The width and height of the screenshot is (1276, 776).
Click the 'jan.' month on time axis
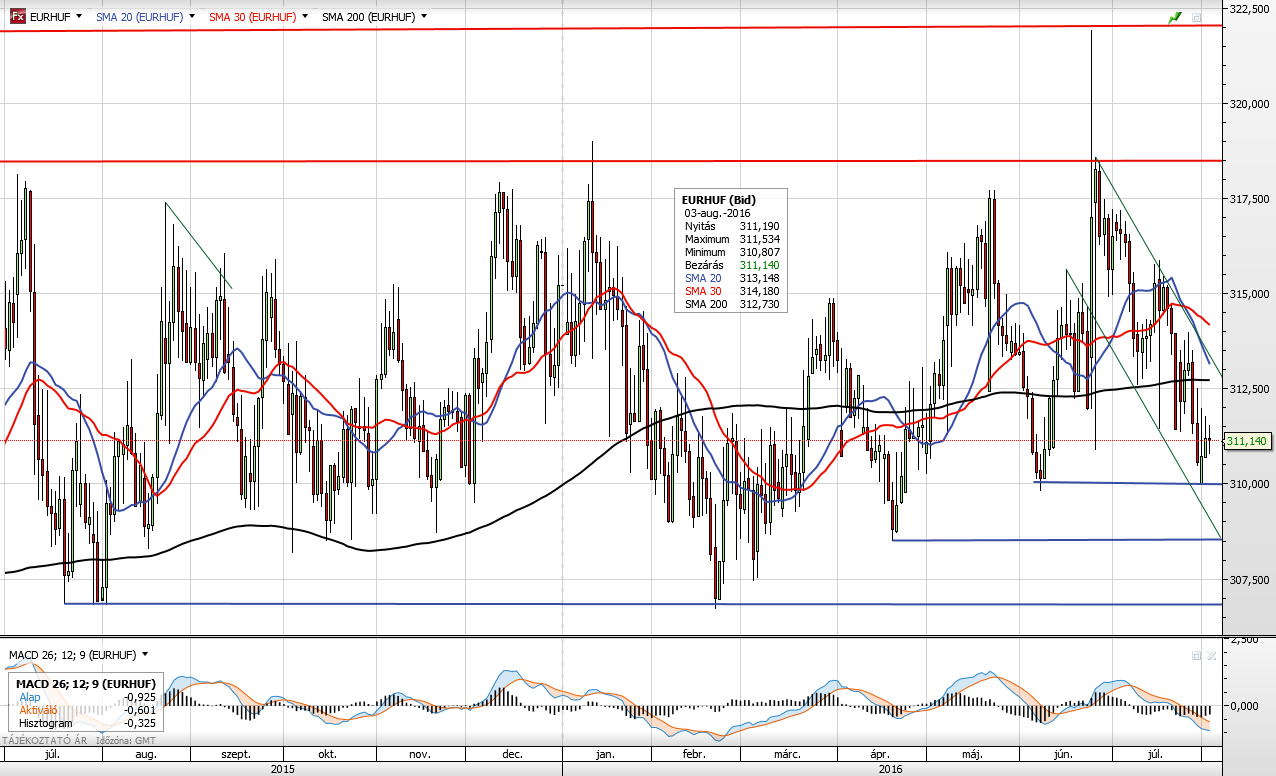(x=604, y=755)
